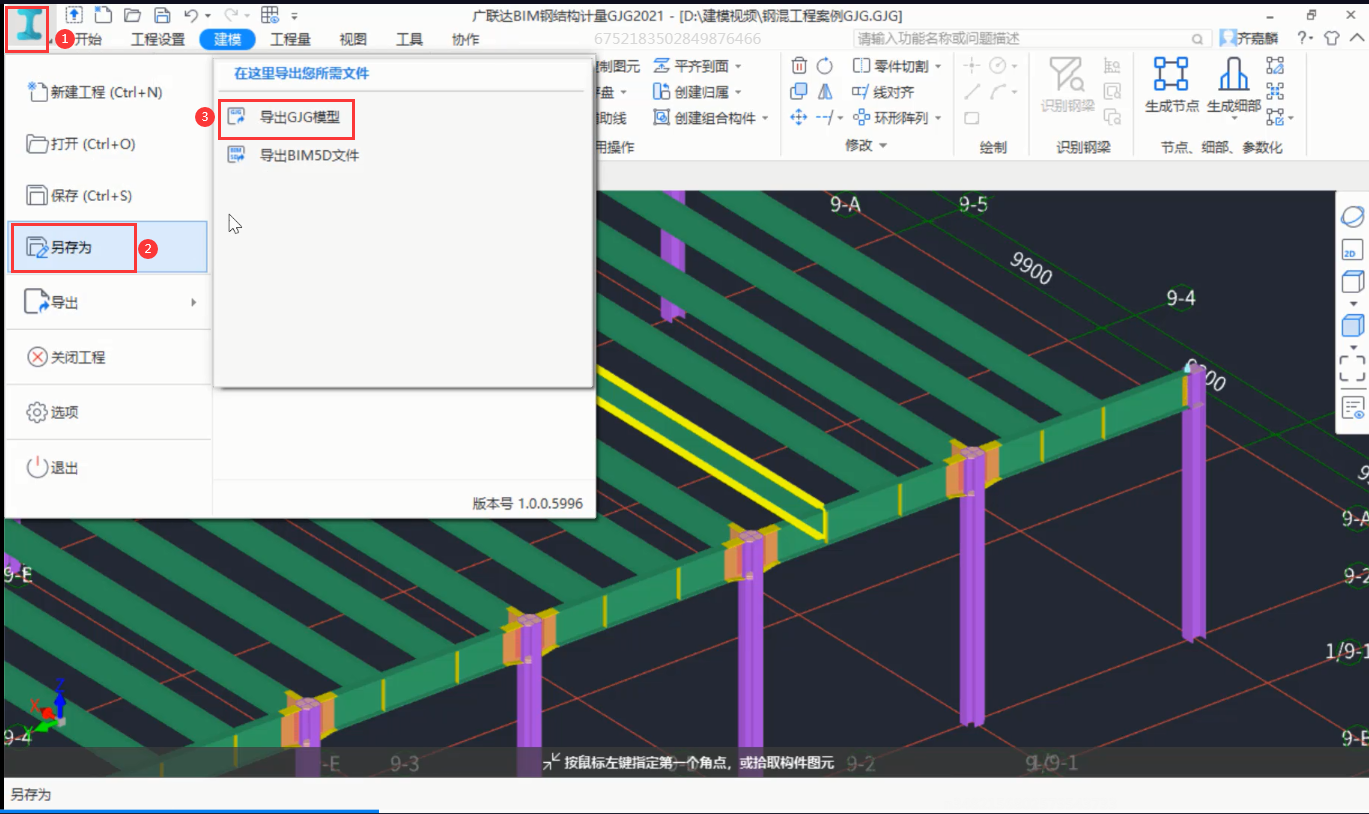Screen dimensions: 1369x814
Task: Expand the 修改 group dropdown
Action: coord(883,146)
